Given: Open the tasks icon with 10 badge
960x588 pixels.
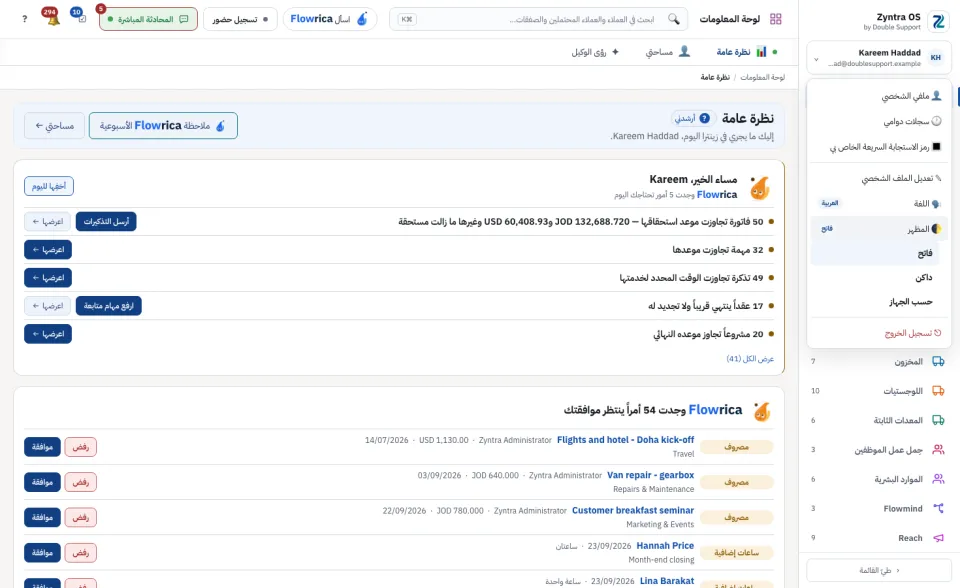Looking at the screenshot, I should (79, 16).
